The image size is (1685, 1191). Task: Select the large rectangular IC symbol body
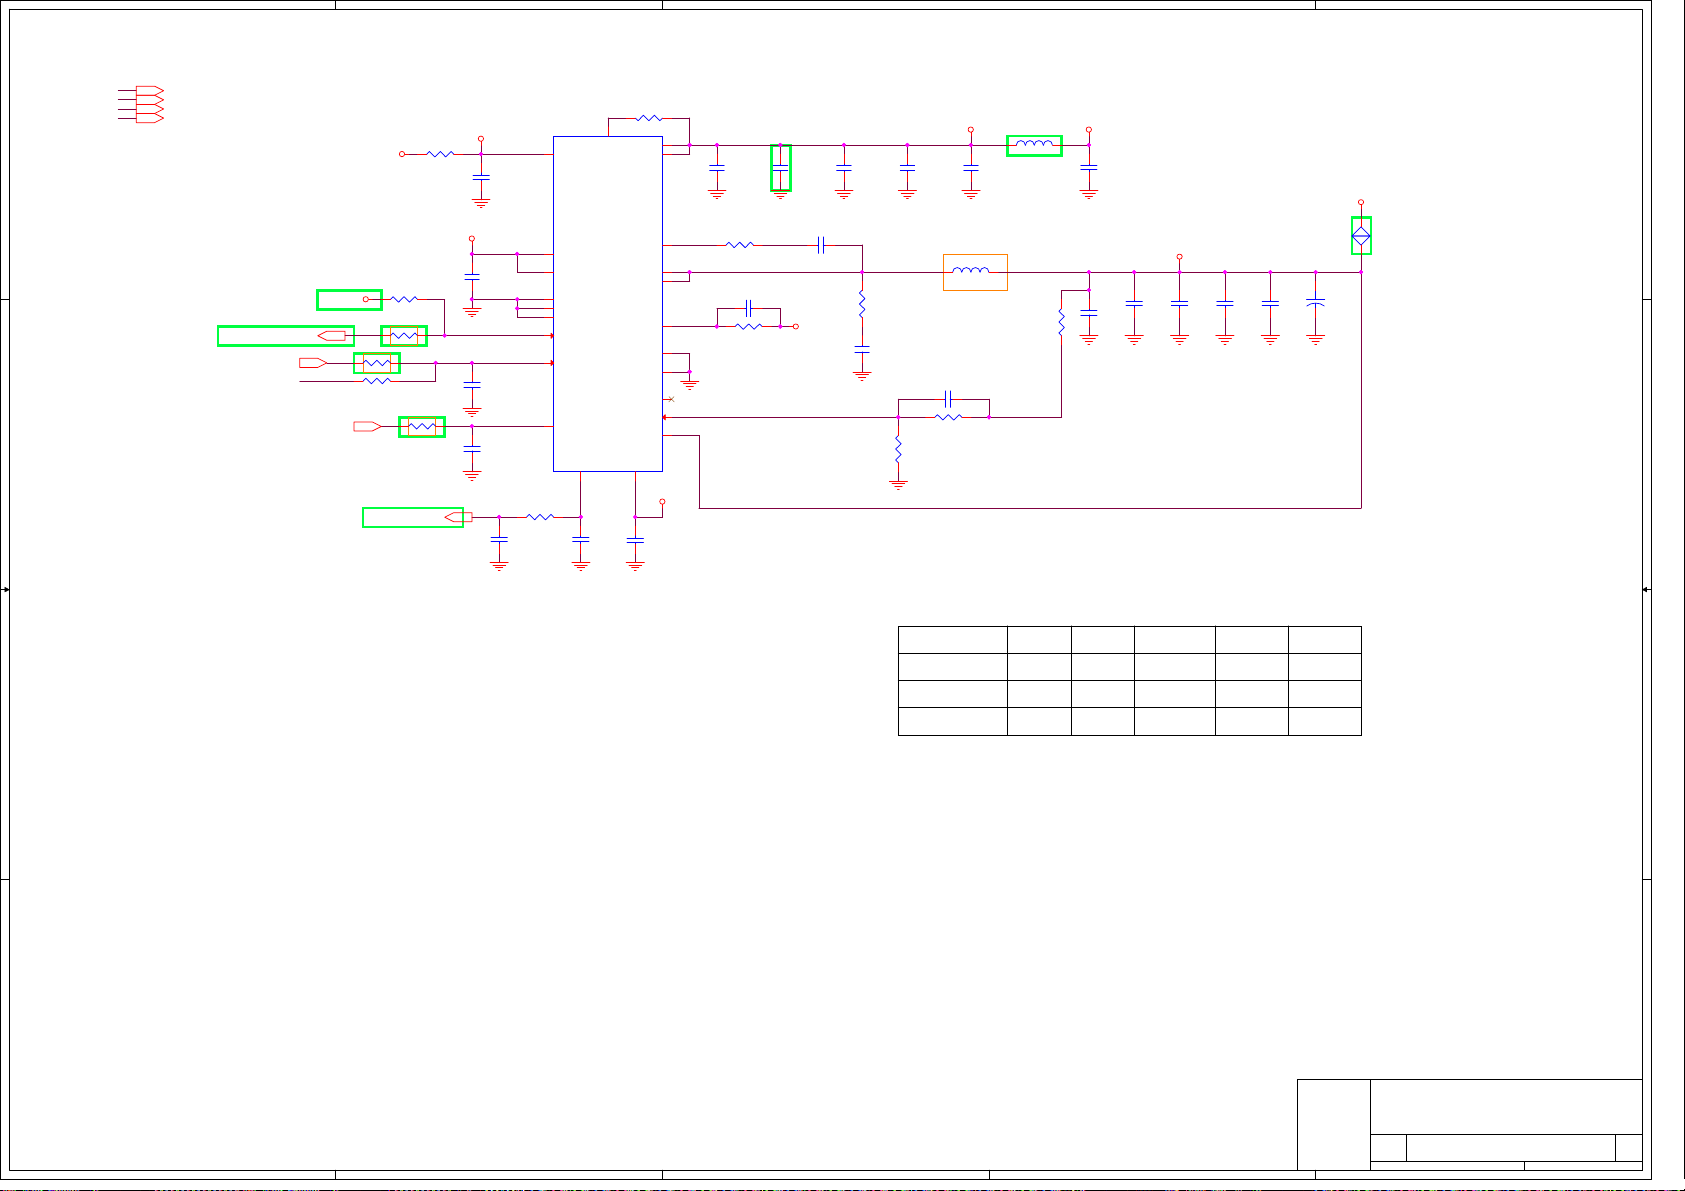point(608,304)
